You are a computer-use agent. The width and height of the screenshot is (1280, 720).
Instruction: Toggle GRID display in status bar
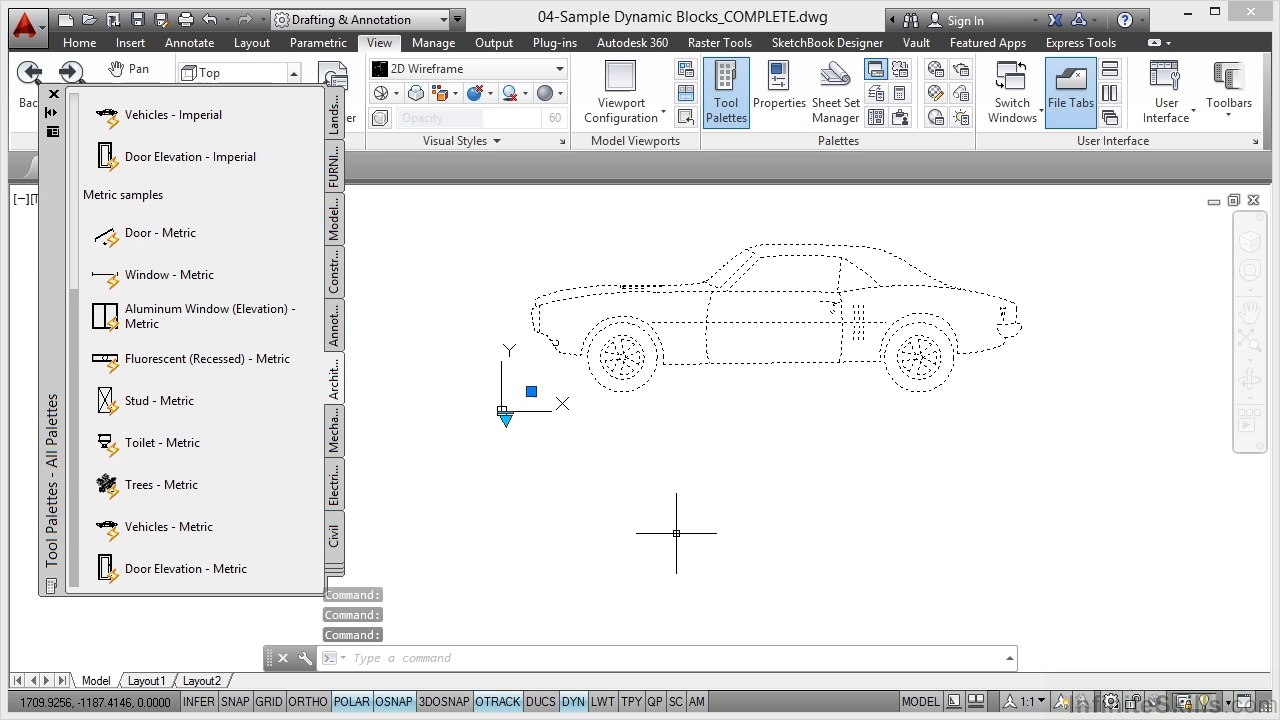(269, 702)
